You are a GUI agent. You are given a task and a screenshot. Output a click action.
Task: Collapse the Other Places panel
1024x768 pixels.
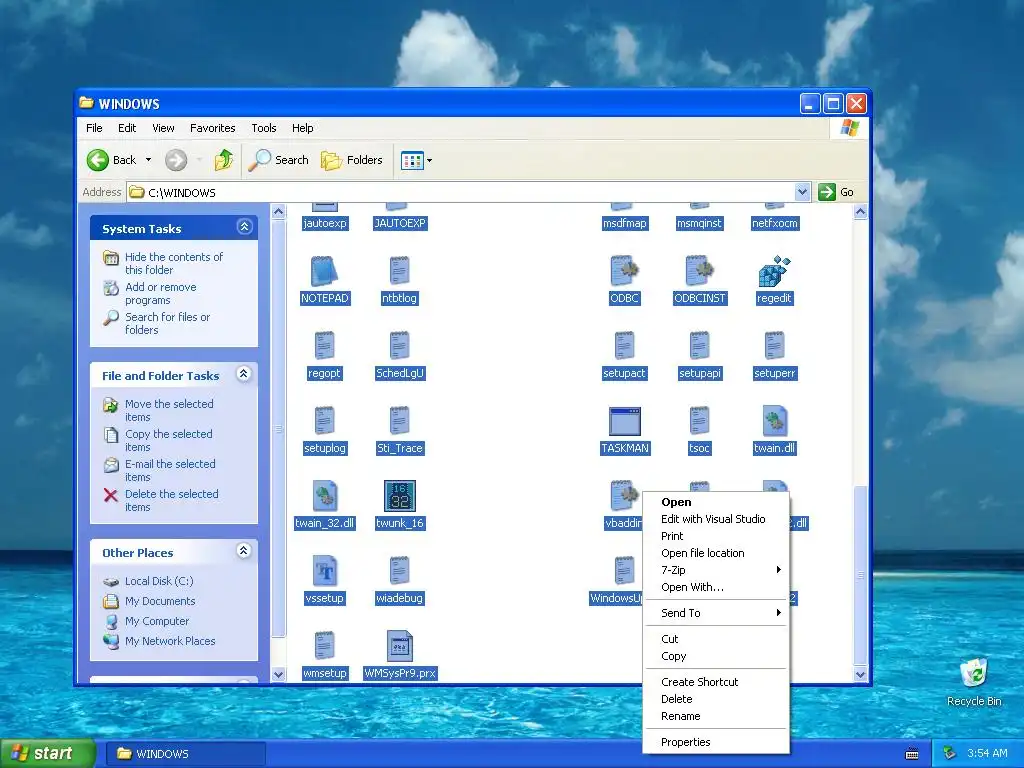[x=244, y=551]
